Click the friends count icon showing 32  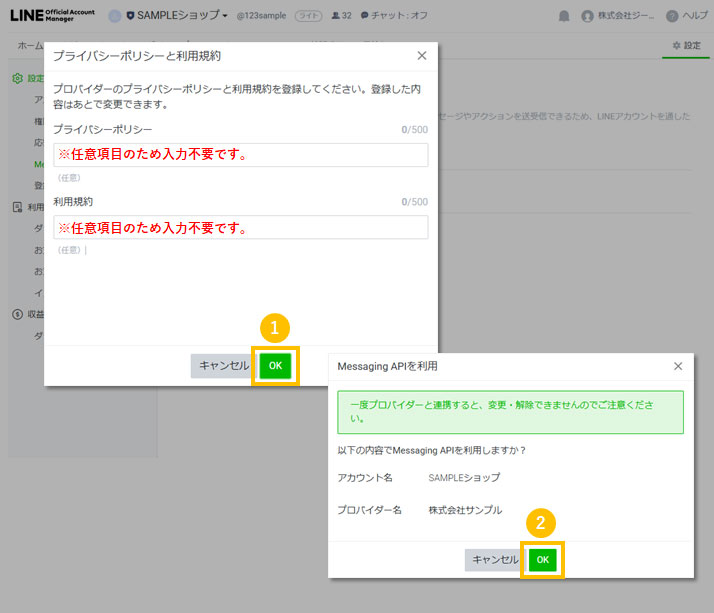pyautogui.click(x=340, y=16)
